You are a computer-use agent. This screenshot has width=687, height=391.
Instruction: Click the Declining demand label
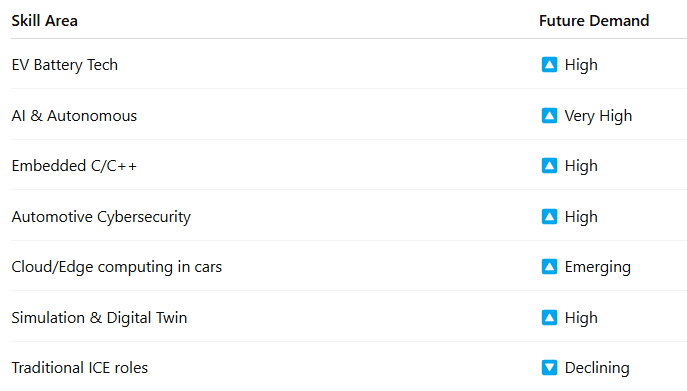pos(597,368)
